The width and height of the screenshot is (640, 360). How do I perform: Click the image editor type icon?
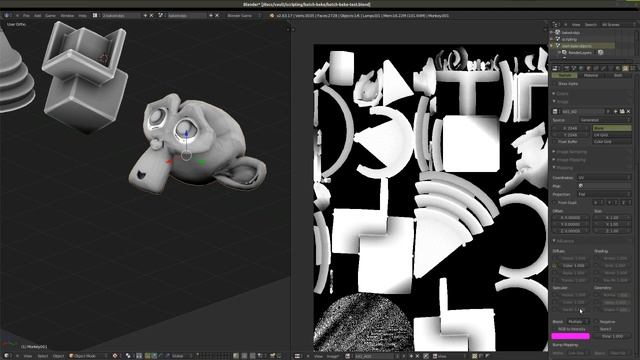297,356
